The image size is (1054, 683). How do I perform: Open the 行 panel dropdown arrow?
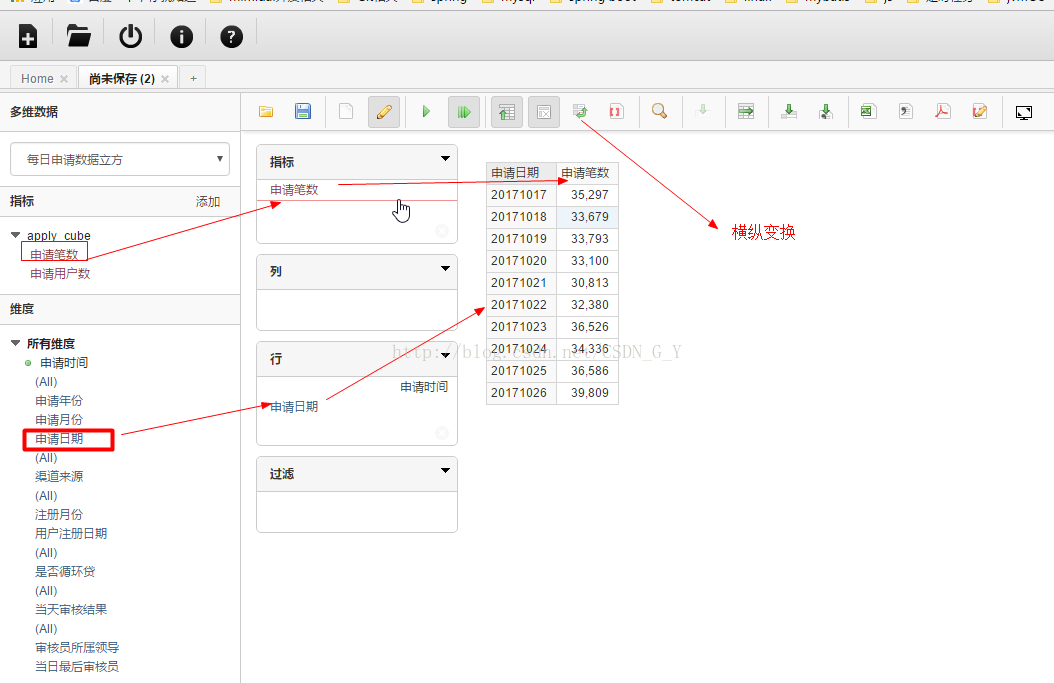point(445,356)
